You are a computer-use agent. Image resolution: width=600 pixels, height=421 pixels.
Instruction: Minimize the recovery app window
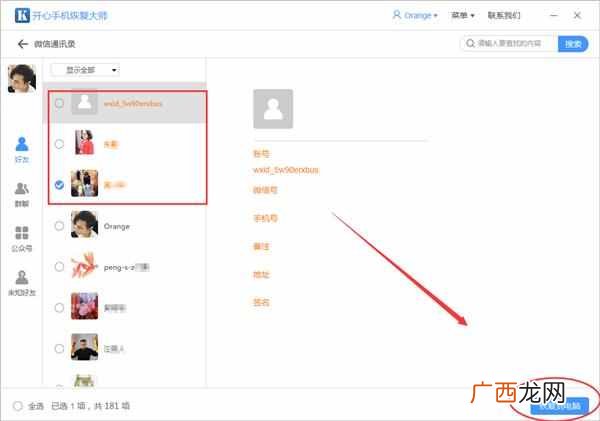pos(553,15)
